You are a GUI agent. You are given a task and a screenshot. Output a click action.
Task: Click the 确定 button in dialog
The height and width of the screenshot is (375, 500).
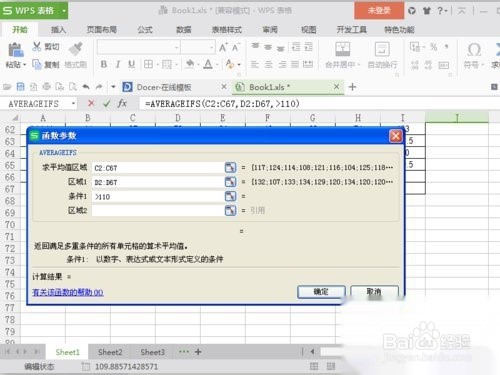tap(321, 292)
